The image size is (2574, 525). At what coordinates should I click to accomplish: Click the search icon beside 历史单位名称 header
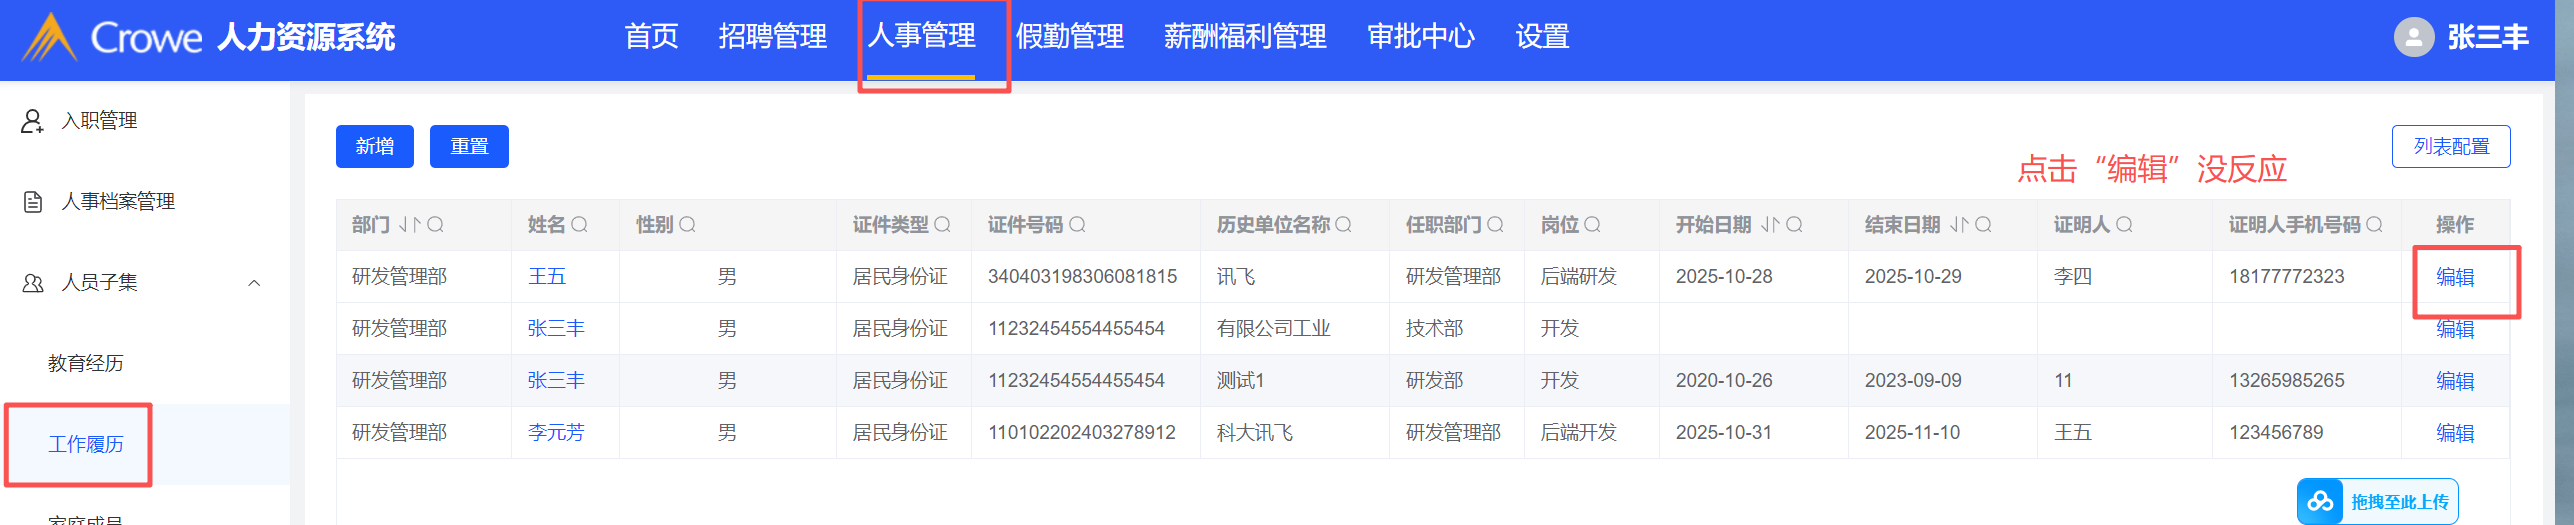[x=1343, y=225]
